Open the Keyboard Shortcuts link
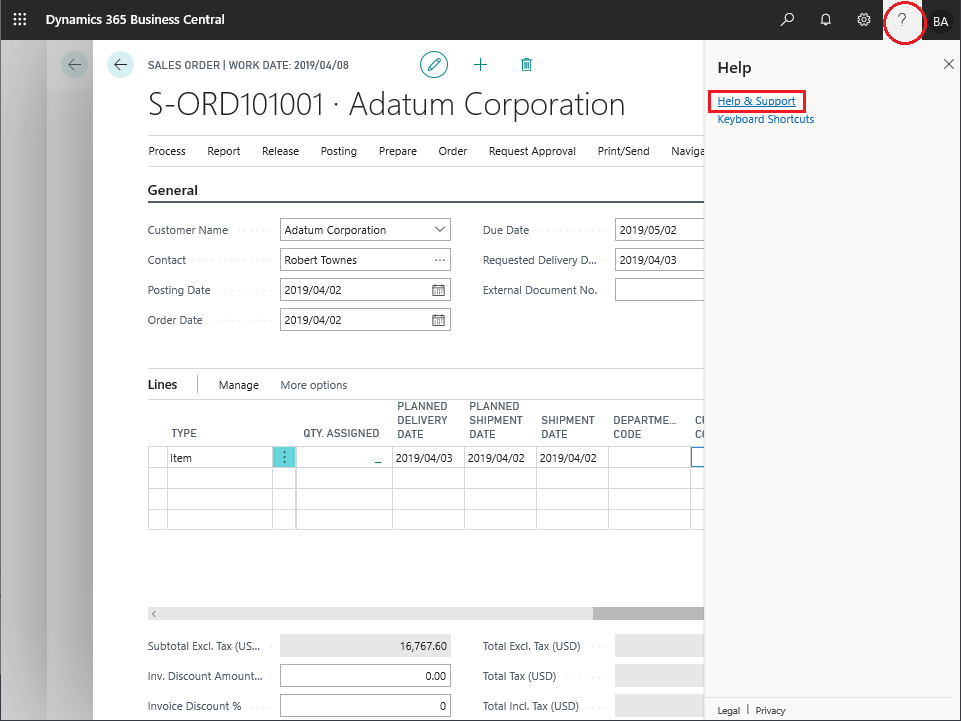This screenshot has width=961, height=721. [x=765, y=119]
